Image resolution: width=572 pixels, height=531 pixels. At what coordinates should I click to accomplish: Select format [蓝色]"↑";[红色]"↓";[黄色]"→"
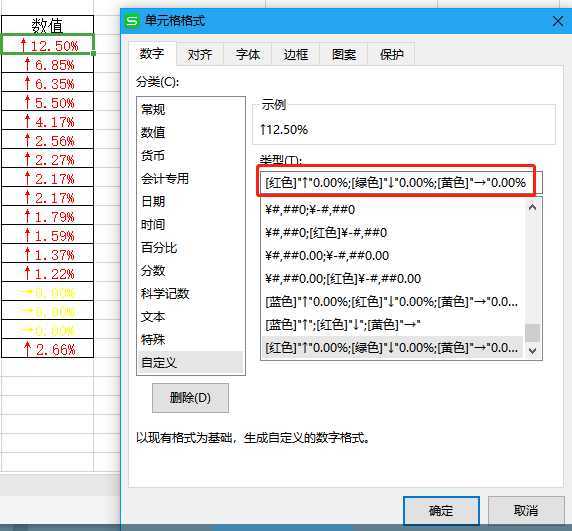click(x=393, y=324)
